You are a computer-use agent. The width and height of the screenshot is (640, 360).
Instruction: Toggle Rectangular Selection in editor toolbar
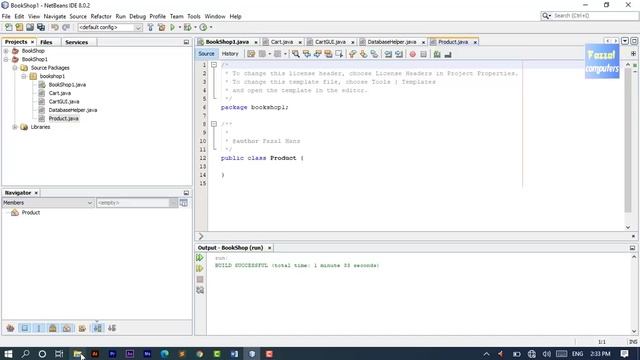339,54
